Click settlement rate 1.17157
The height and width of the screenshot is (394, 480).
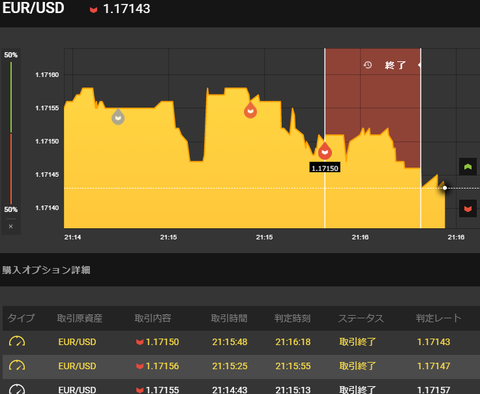(433, 390)
